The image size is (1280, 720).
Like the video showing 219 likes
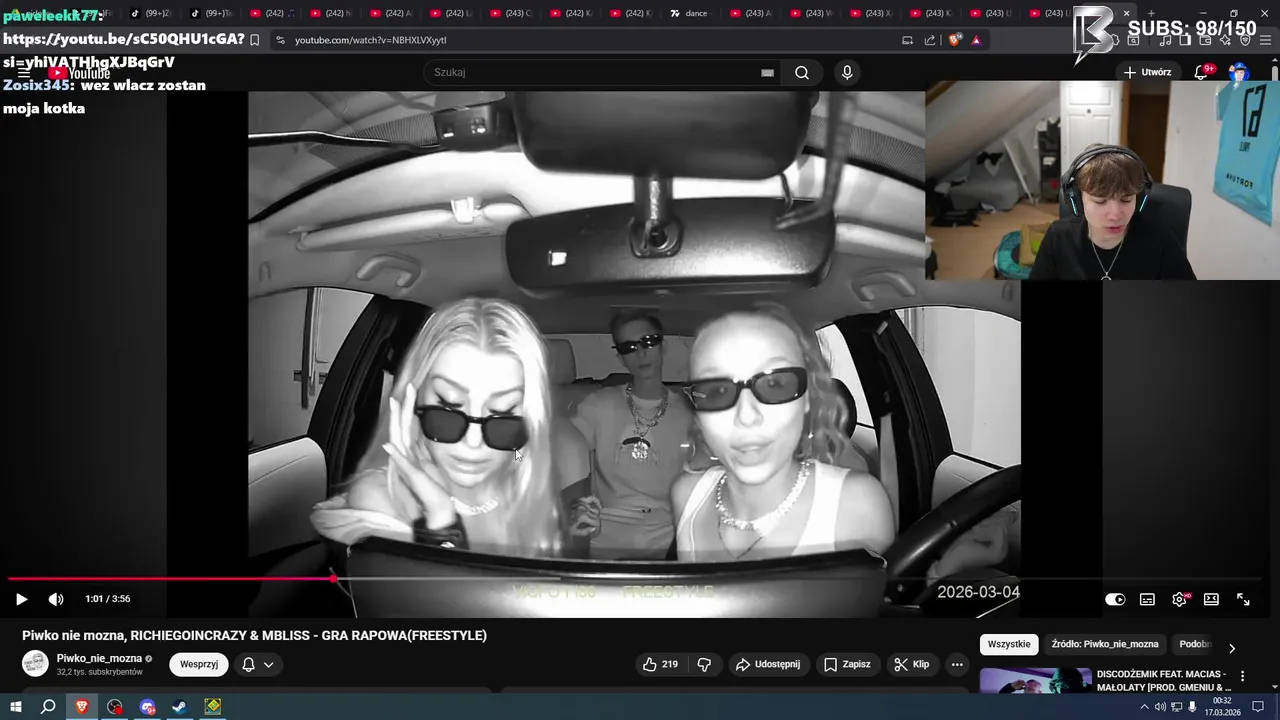(660, 664)
